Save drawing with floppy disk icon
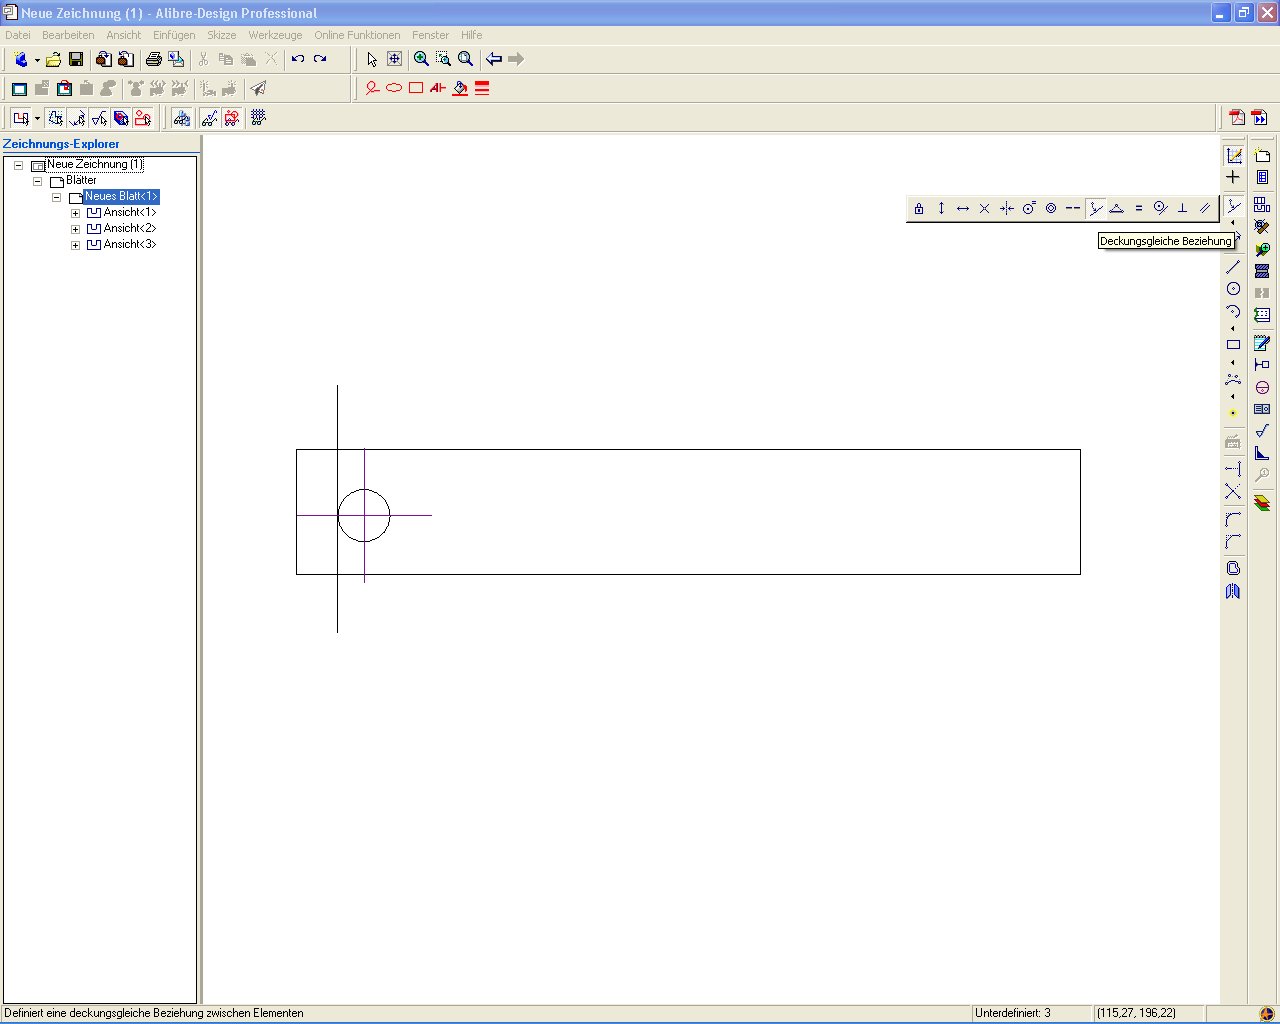This screenshot has height=1024, width=1280. [76, 60]
